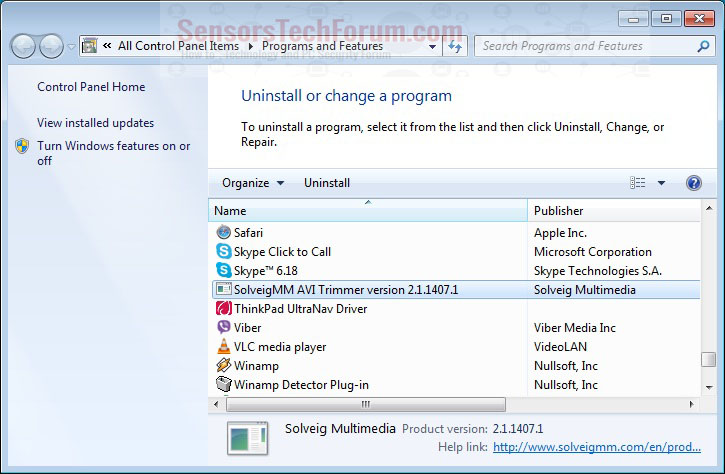
Task: Select the Safari program name
Action: (248, 233)
